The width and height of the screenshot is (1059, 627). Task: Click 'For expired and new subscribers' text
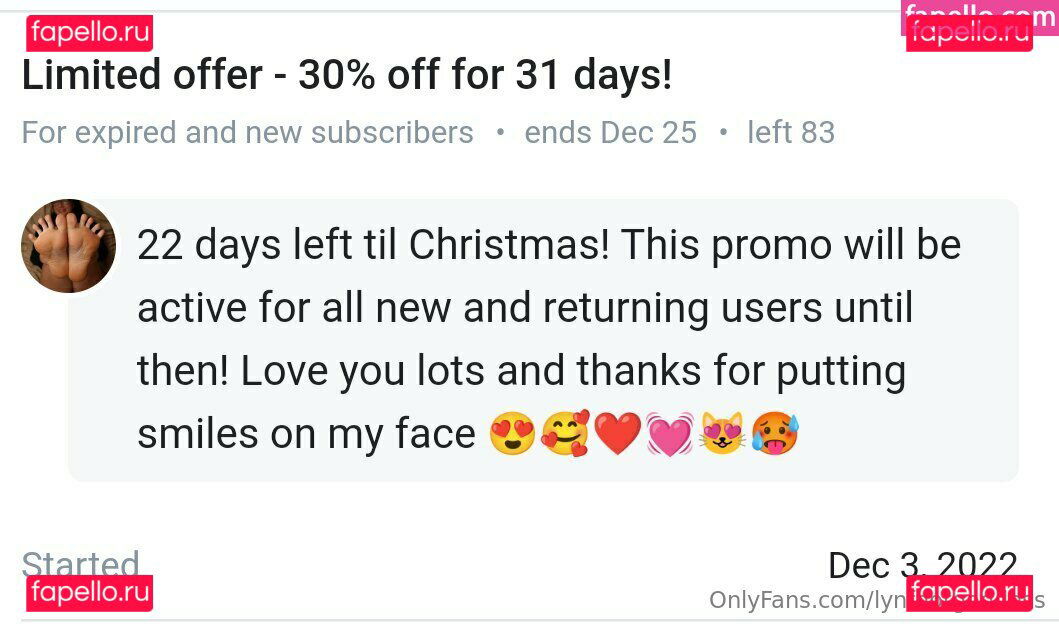247,132
